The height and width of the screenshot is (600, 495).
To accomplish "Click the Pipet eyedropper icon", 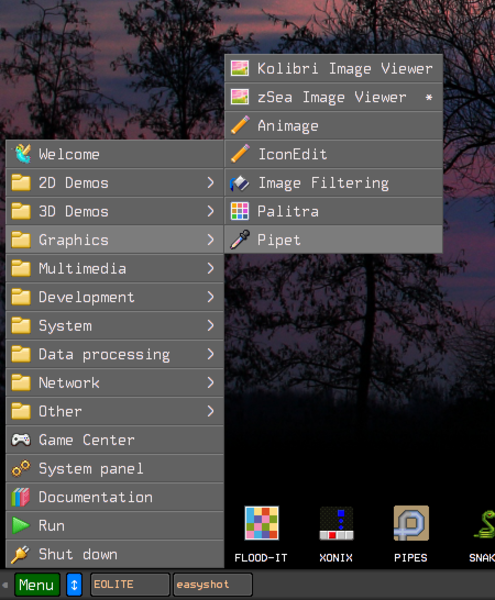I will pos(240,240).
